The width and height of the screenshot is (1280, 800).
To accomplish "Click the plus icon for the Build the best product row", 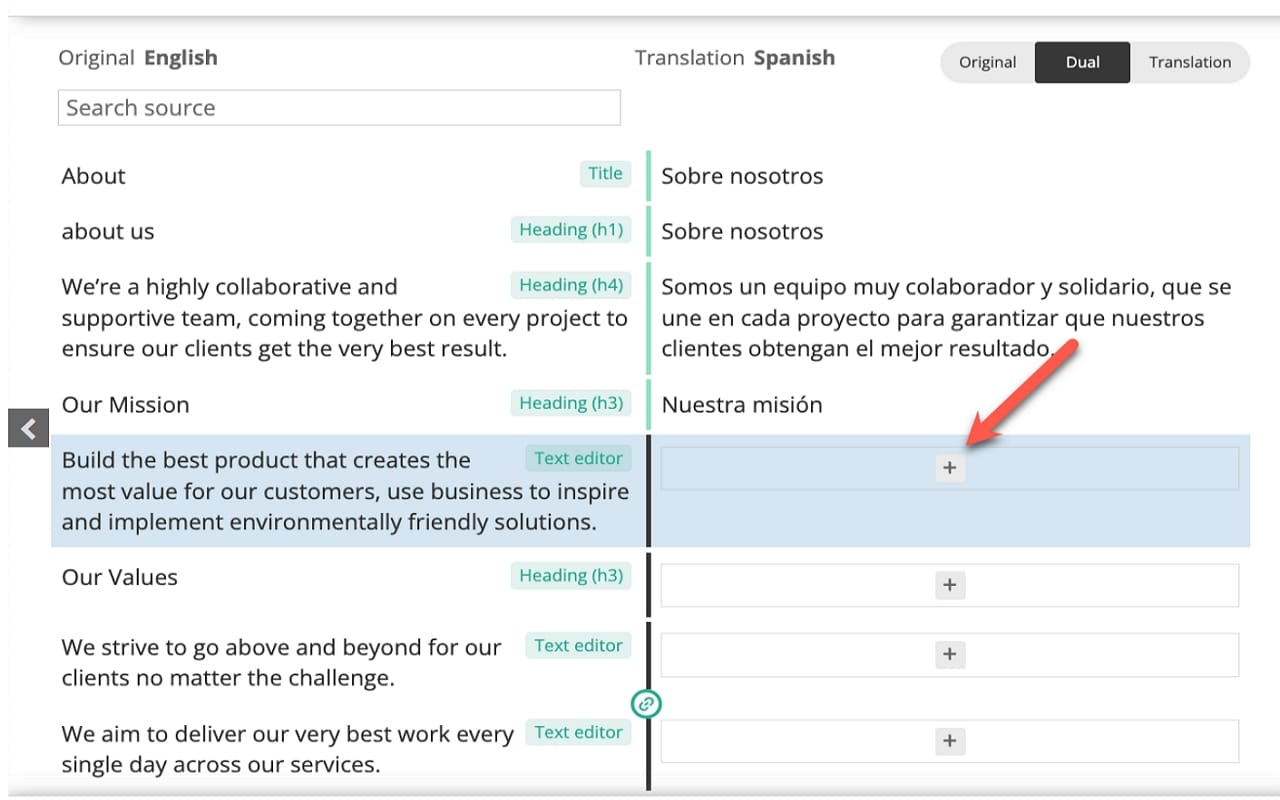I will 949,467.
